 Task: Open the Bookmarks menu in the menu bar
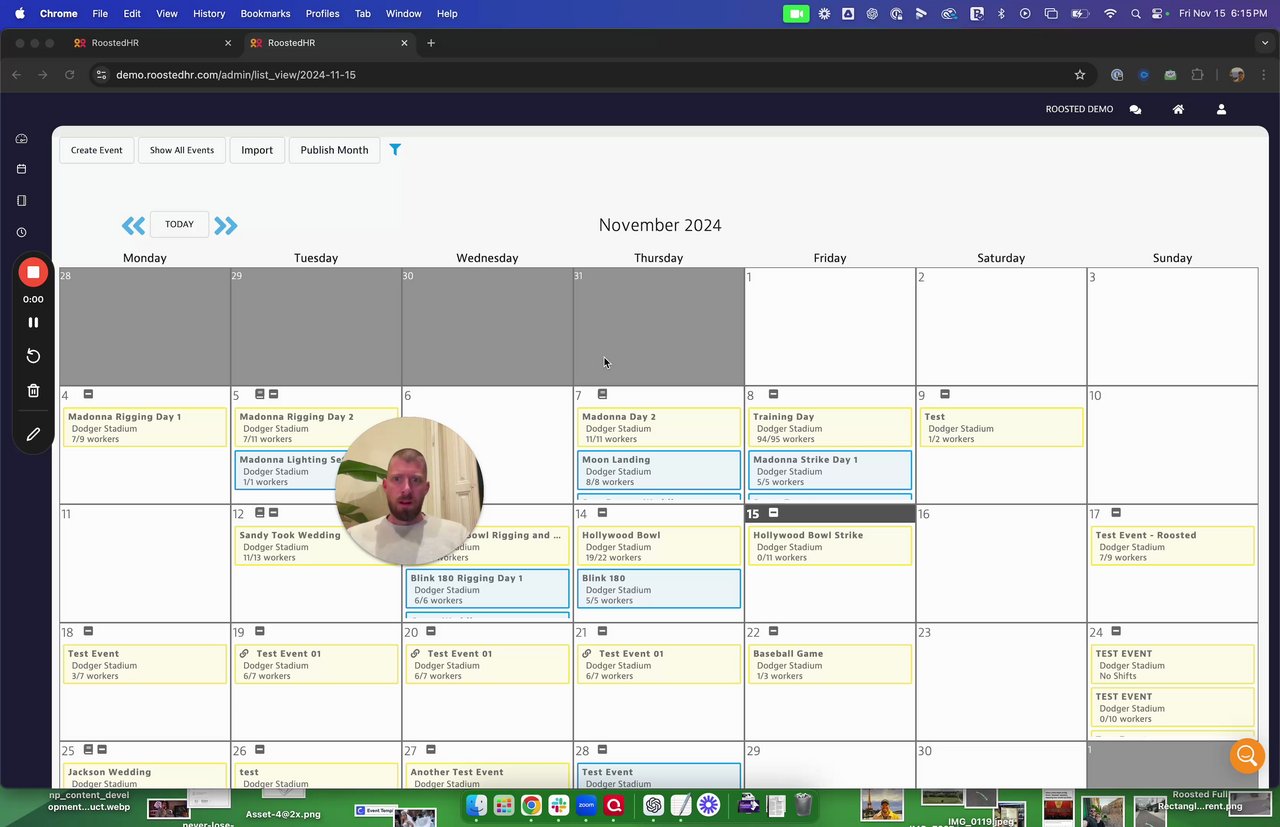pos(265,13)
